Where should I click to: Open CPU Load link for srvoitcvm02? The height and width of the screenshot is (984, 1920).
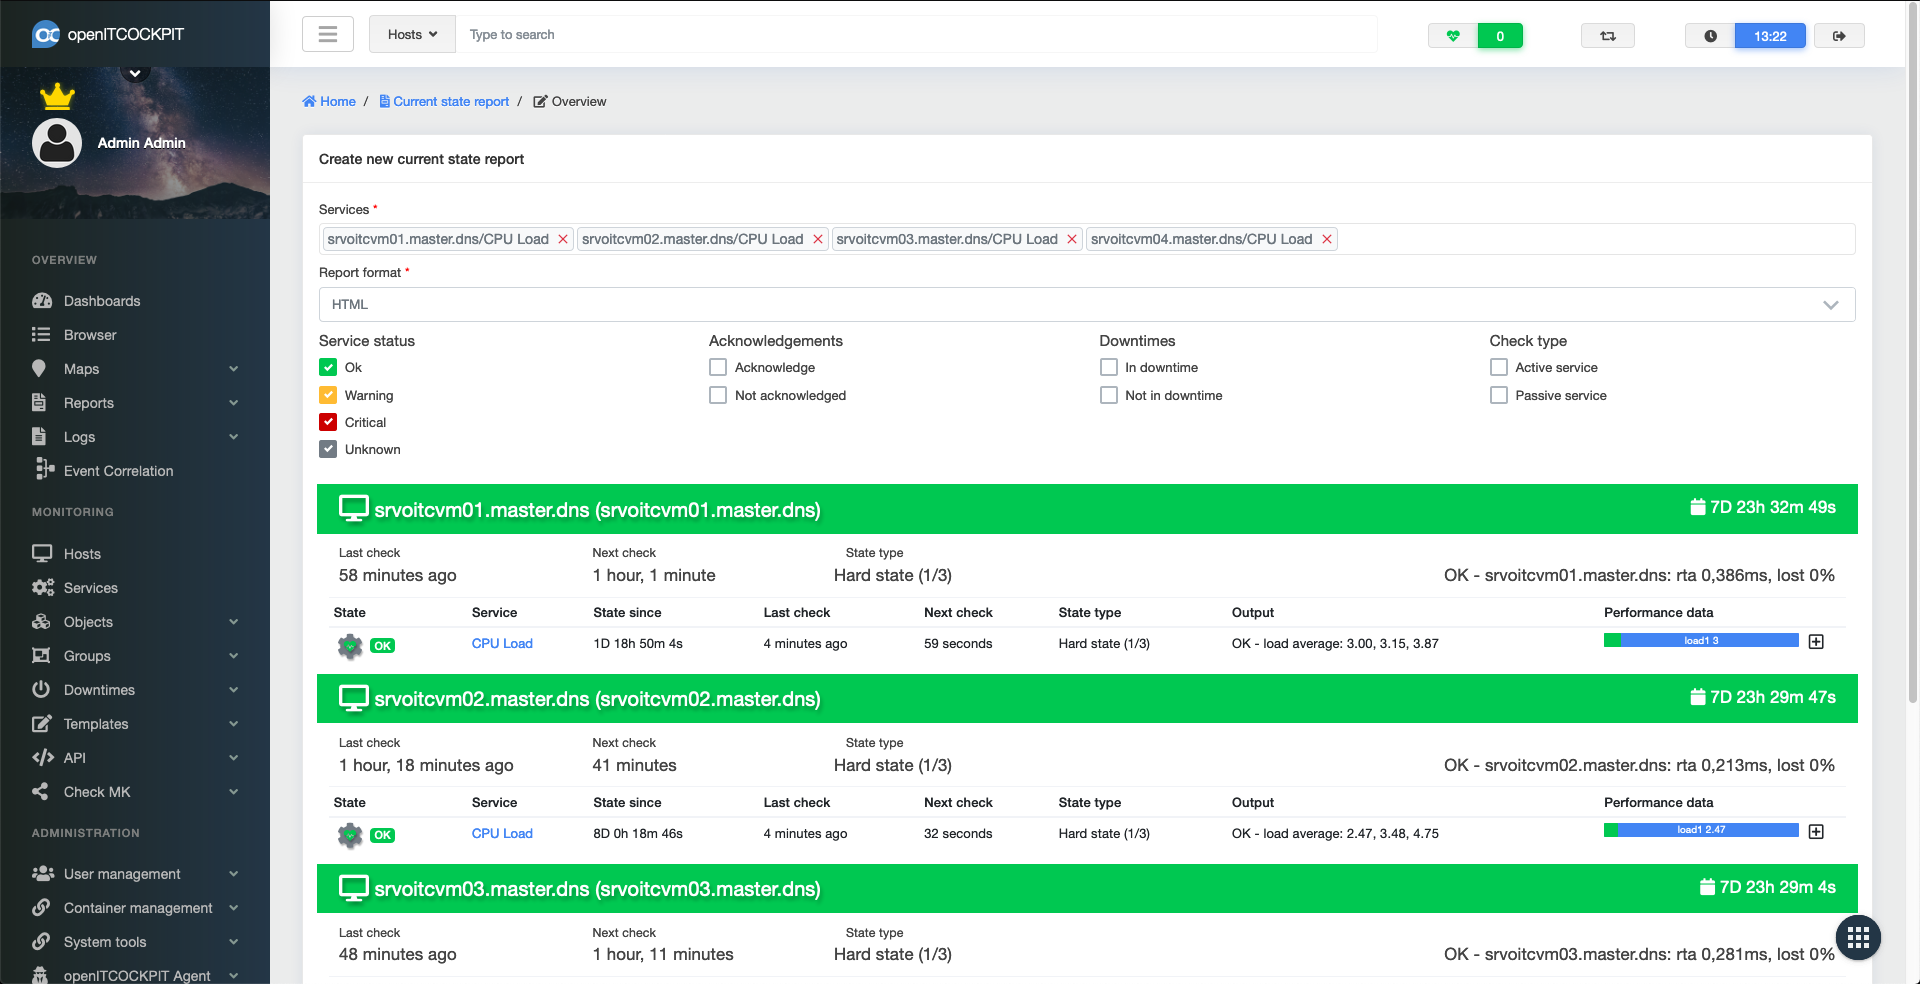(502, 833)
